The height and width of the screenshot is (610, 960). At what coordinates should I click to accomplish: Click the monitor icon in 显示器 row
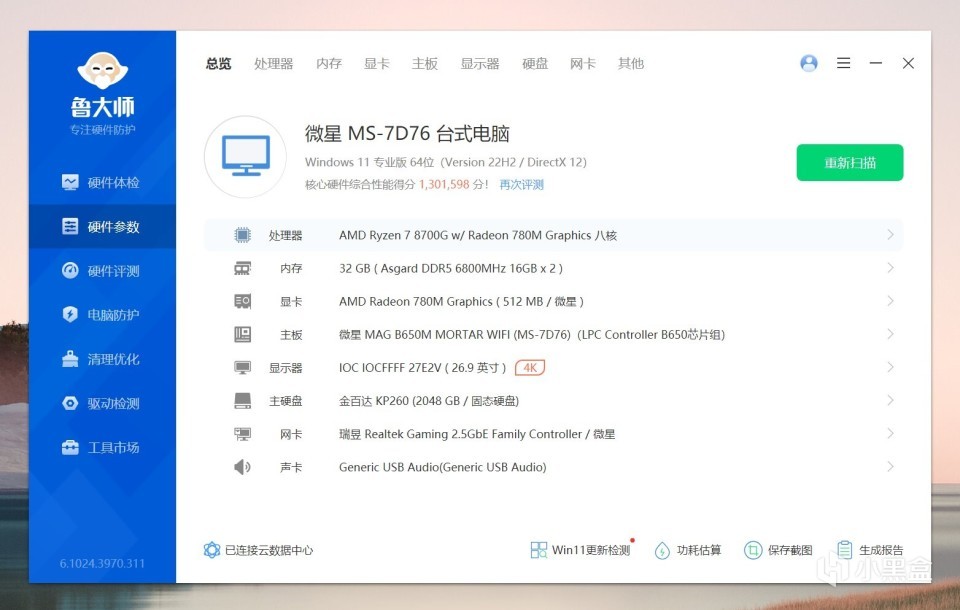pyautogui.click(x=242, y=367)
